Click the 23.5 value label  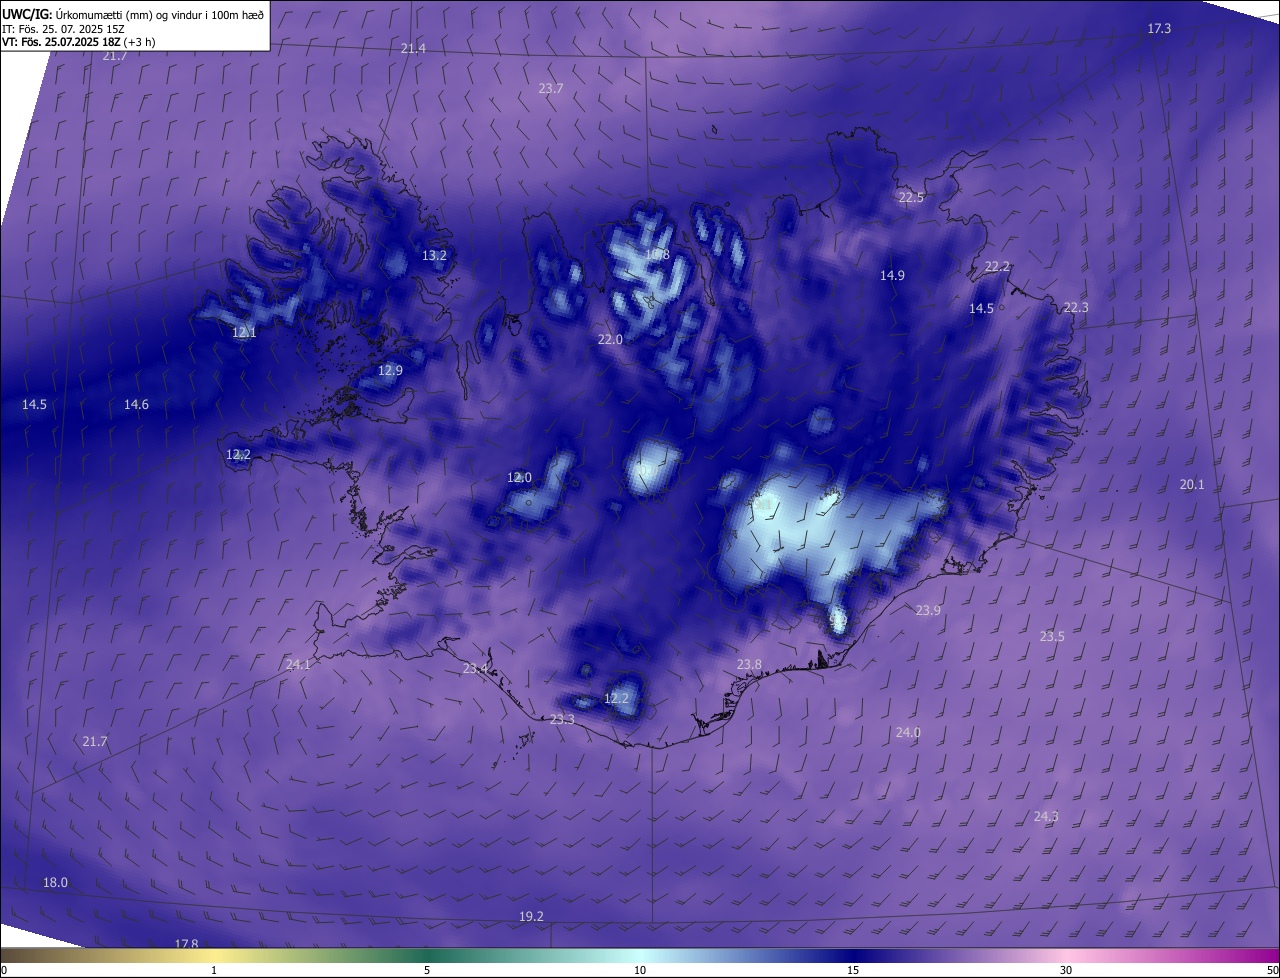(1052, 637)
